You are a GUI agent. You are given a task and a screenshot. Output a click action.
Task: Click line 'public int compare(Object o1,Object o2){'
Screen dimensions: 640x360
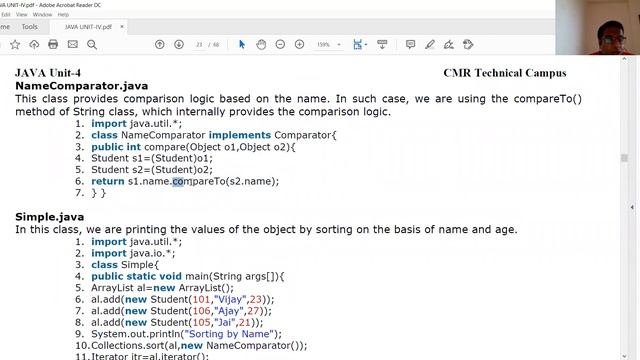point(193,147)
